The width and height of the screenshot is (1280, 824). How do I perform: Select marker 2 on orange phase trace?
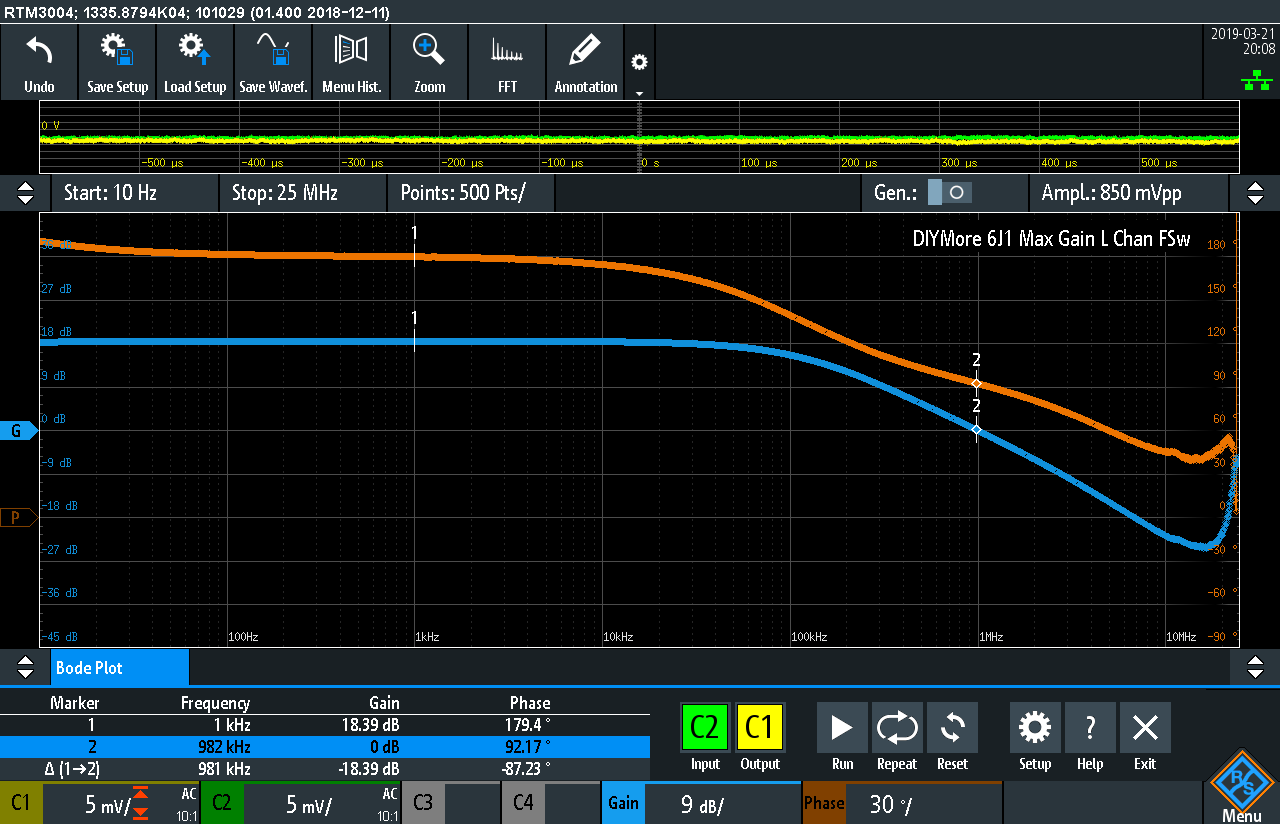click(977, 383)
